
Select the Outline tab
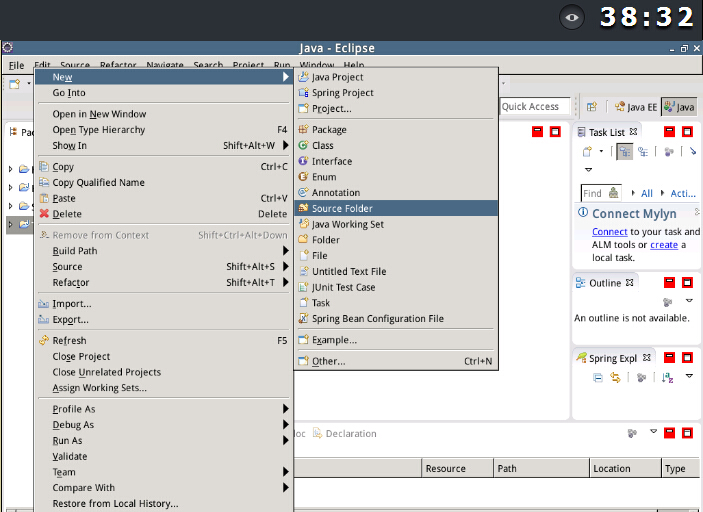(604, 283)
